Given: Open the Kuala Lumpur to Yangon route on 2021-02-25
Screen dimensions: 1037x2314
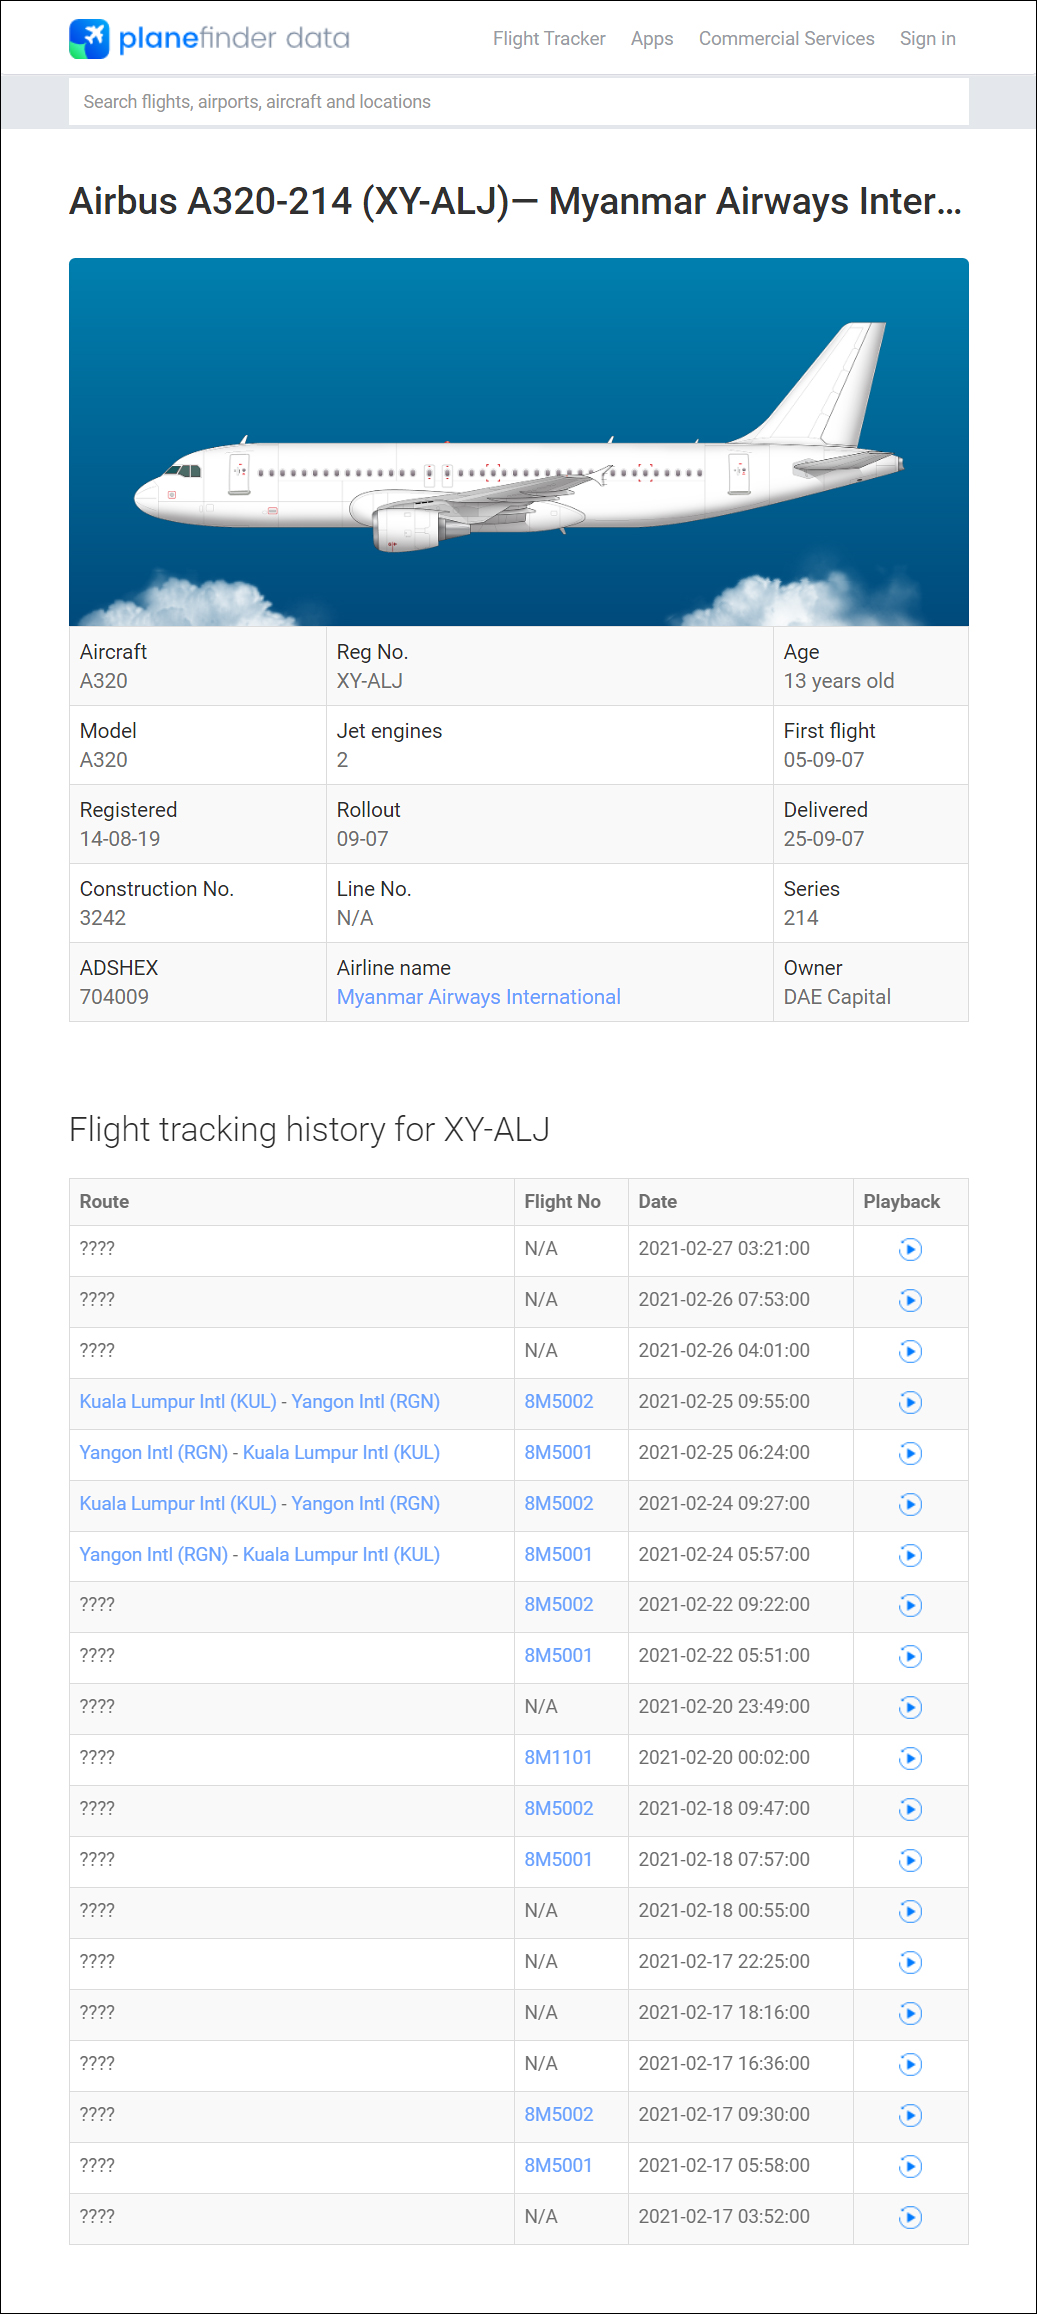Looking at the screenshot, I should (x=260, y=1402).
